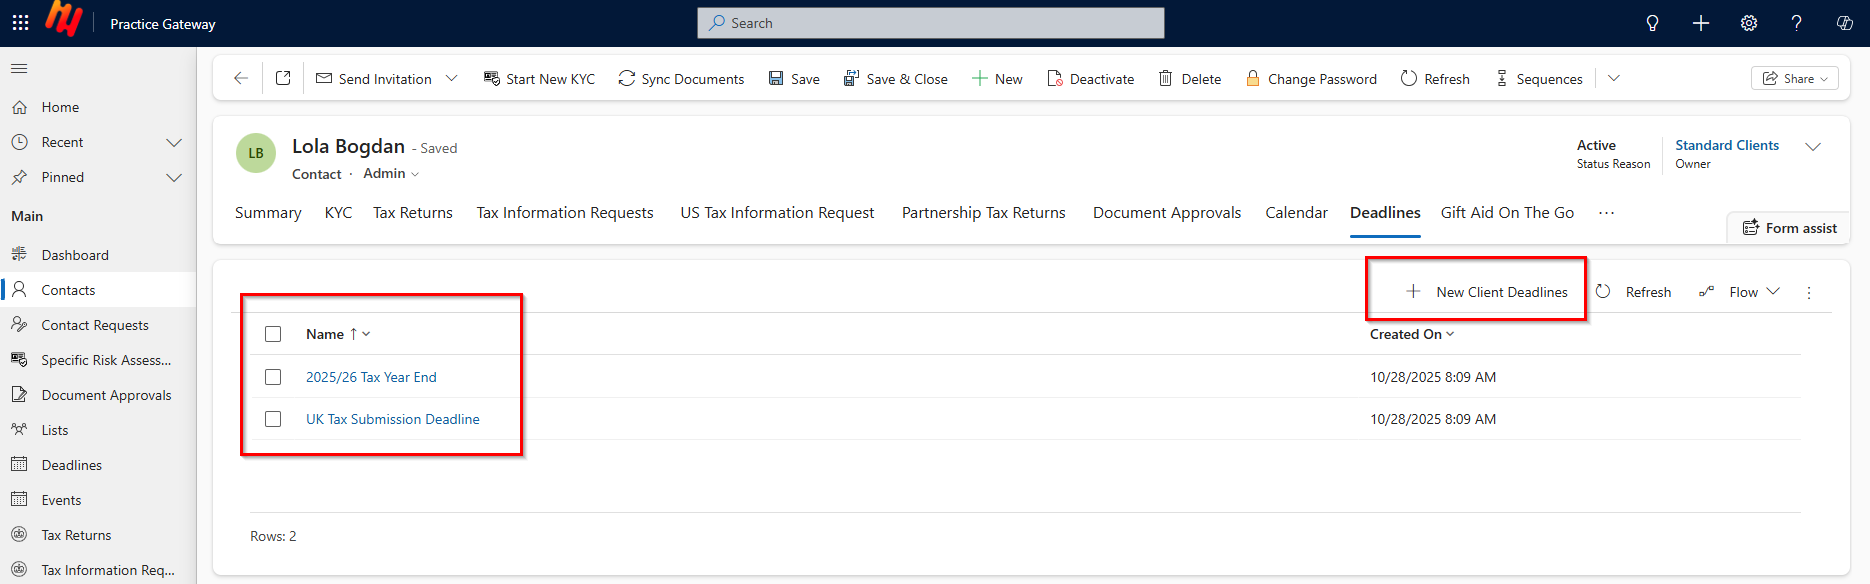
Task: Open the help question mark icon
Action: 1796,23
